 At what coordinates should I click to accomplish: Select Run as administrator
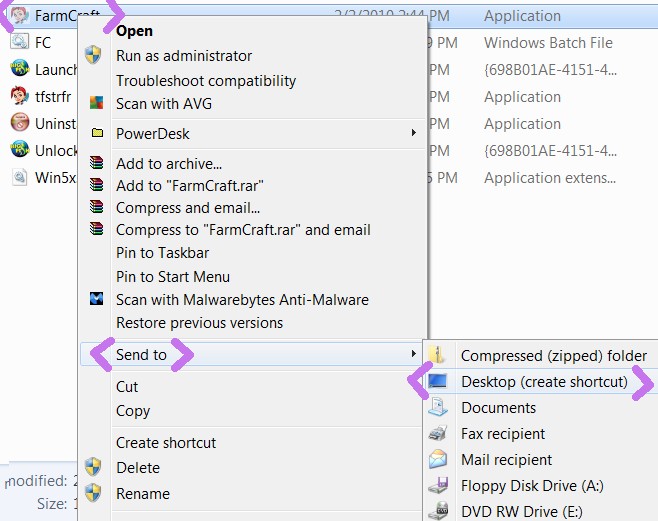coord(184,55)
